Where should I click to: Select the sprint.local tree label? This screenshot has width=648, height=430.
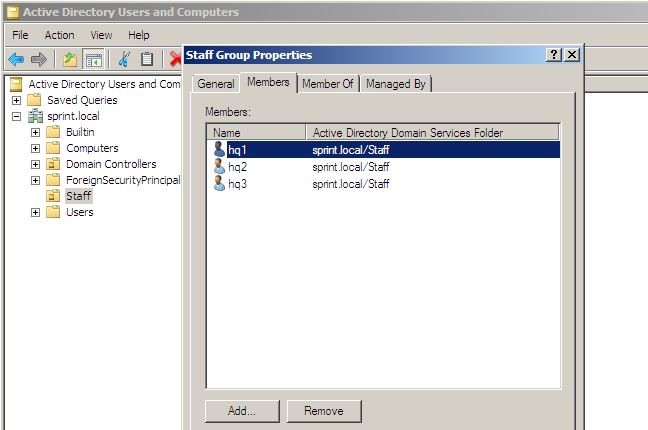[73, 116]
